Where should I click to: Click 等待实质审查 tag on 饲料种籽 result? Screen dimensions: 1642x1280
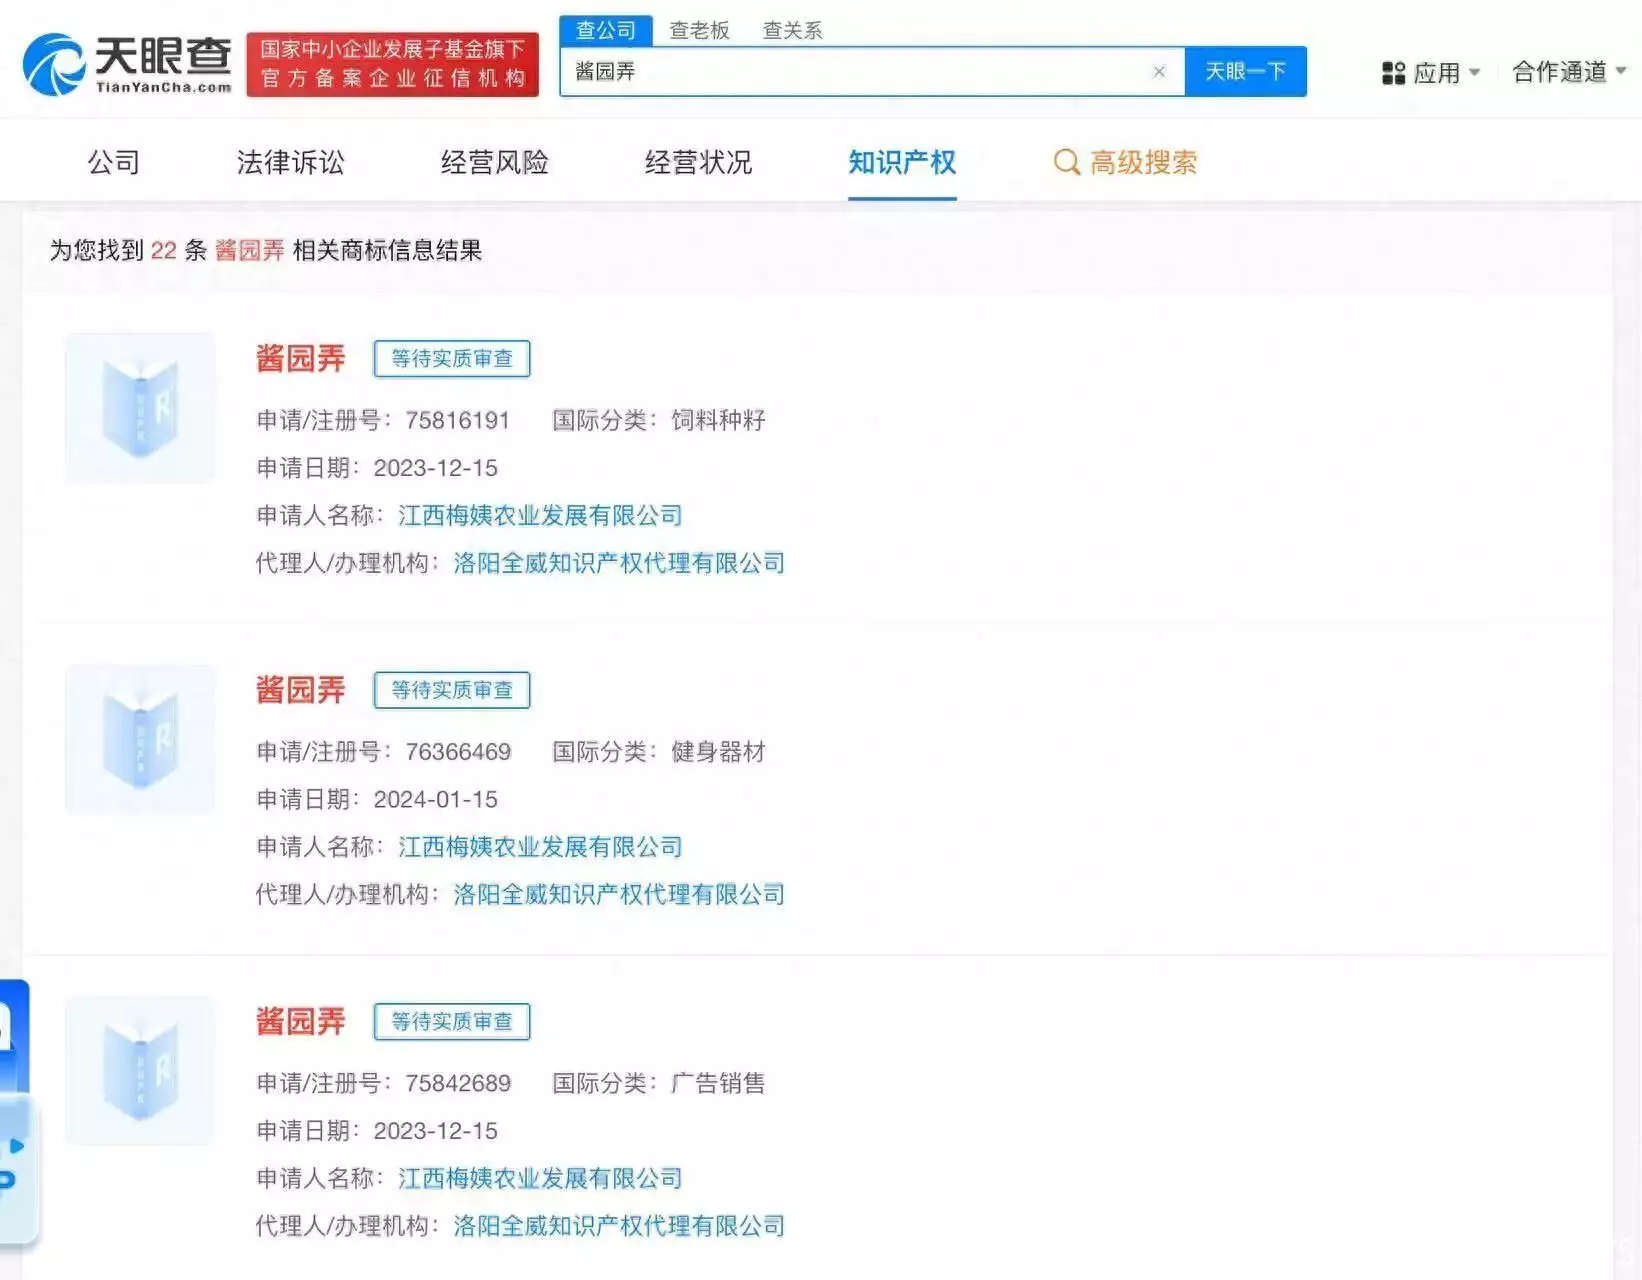click(452, 358)
